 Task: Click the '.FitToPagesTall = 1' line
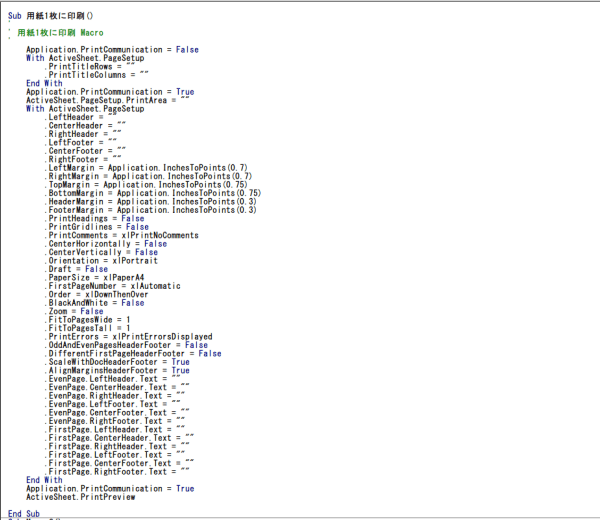pos(88,328)
